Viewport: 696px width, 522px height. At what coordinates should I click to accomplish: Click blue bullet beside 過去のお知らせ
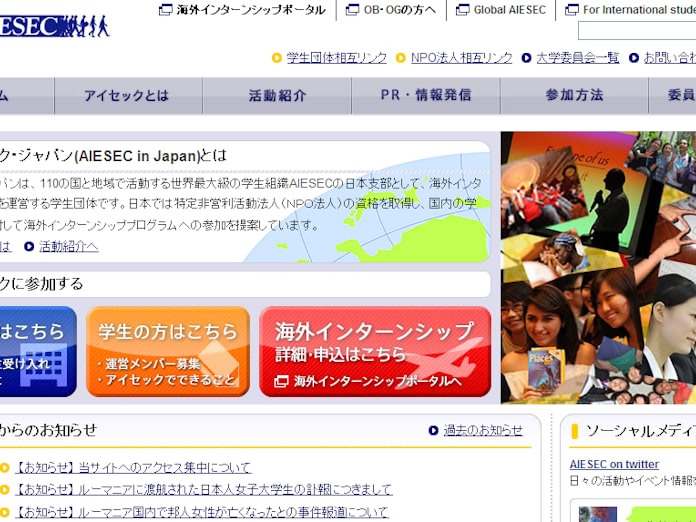coord(433,430)
